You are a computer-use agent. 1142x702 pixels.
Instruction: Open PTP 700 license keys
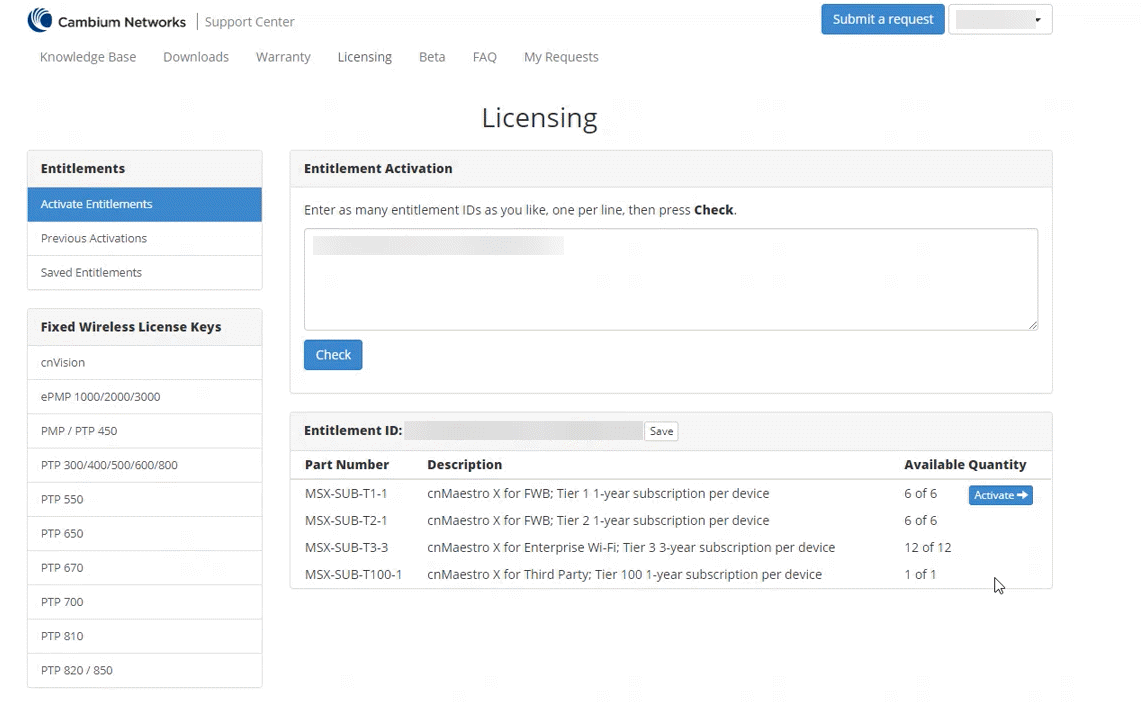coord(145,602)
